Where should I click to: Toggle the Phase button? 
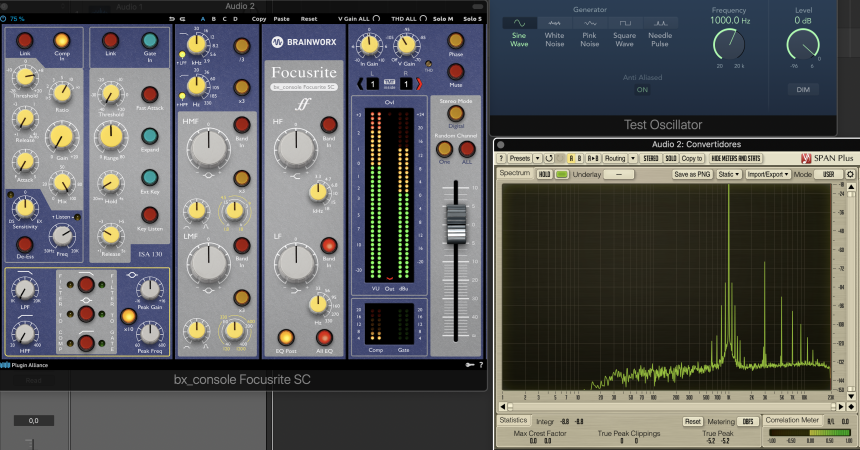455,41
